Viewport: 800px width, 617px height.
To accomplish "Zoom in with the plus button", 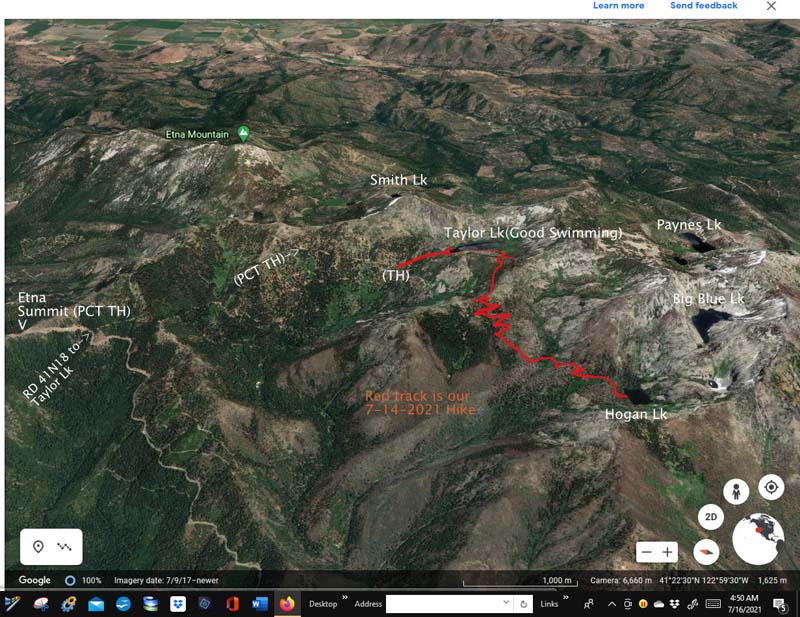I will pyautogui.click(x=669, y=552).
